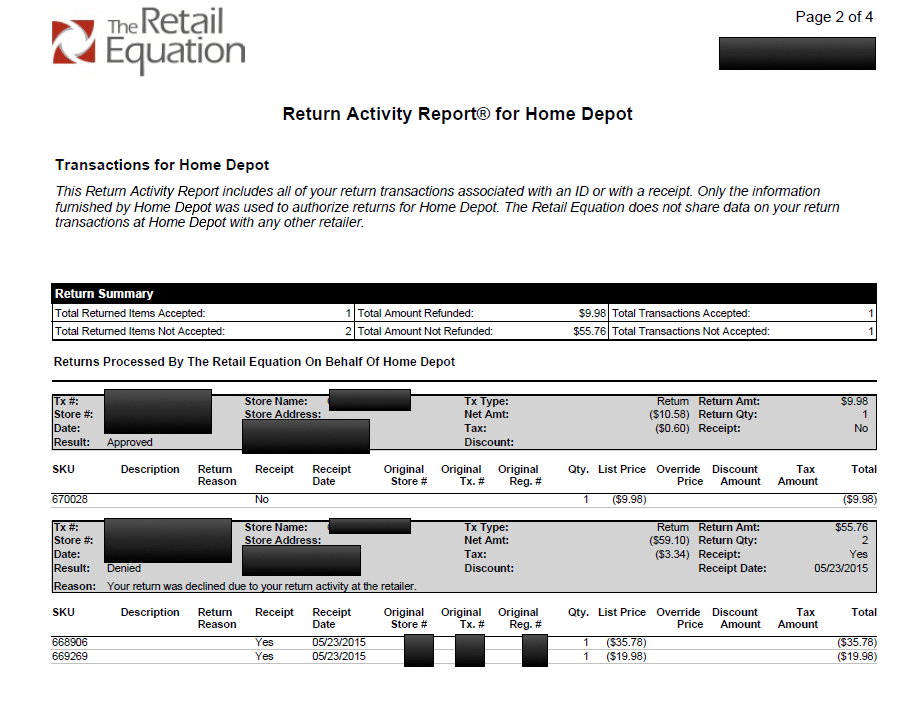Viewport: 908px width, 717px height.
Task: Click the "No" receipt value in SKU 670028 row
Action: 262,499
